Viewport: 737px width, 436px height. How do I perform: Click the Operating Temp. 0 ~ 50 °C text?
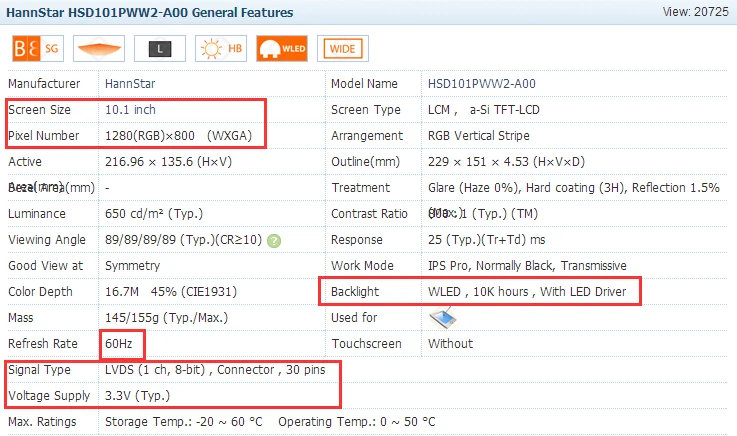coord(357,422)
